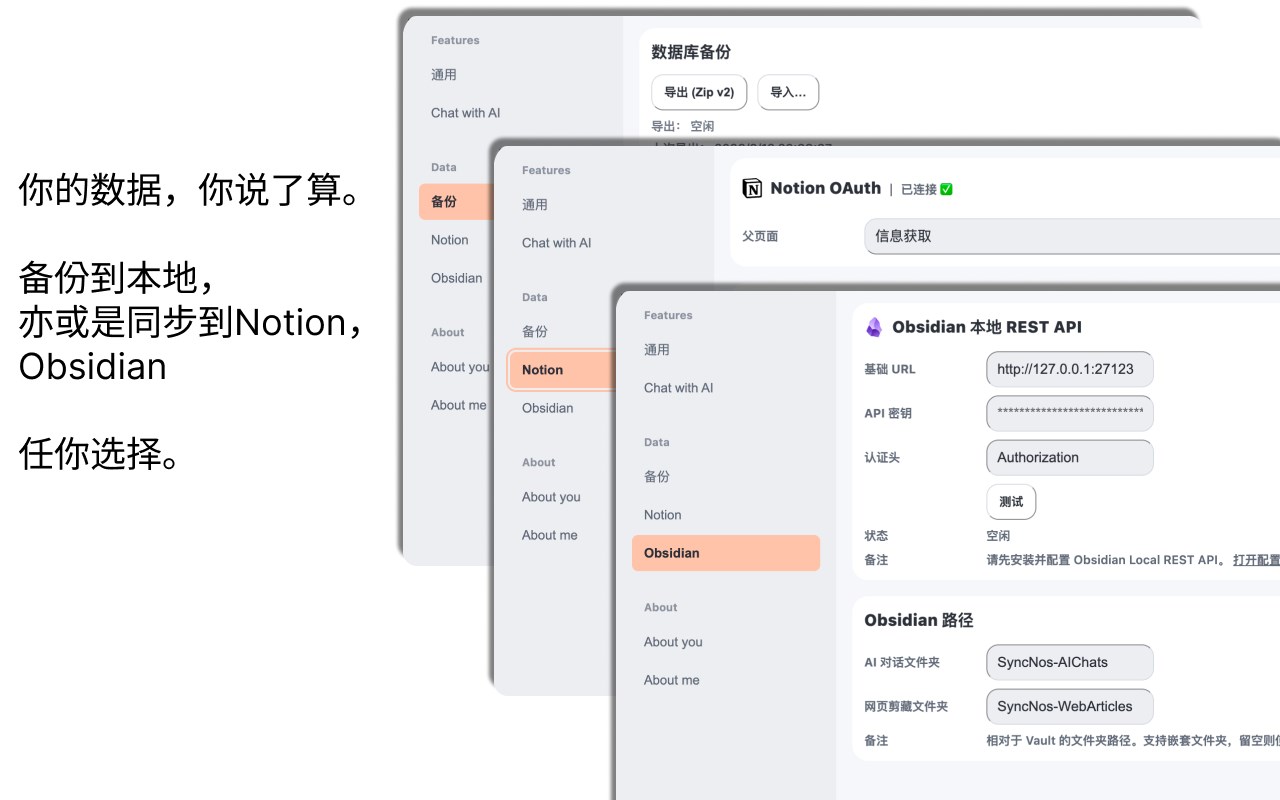Open About you in back window sidebar

tap(460, 367)
